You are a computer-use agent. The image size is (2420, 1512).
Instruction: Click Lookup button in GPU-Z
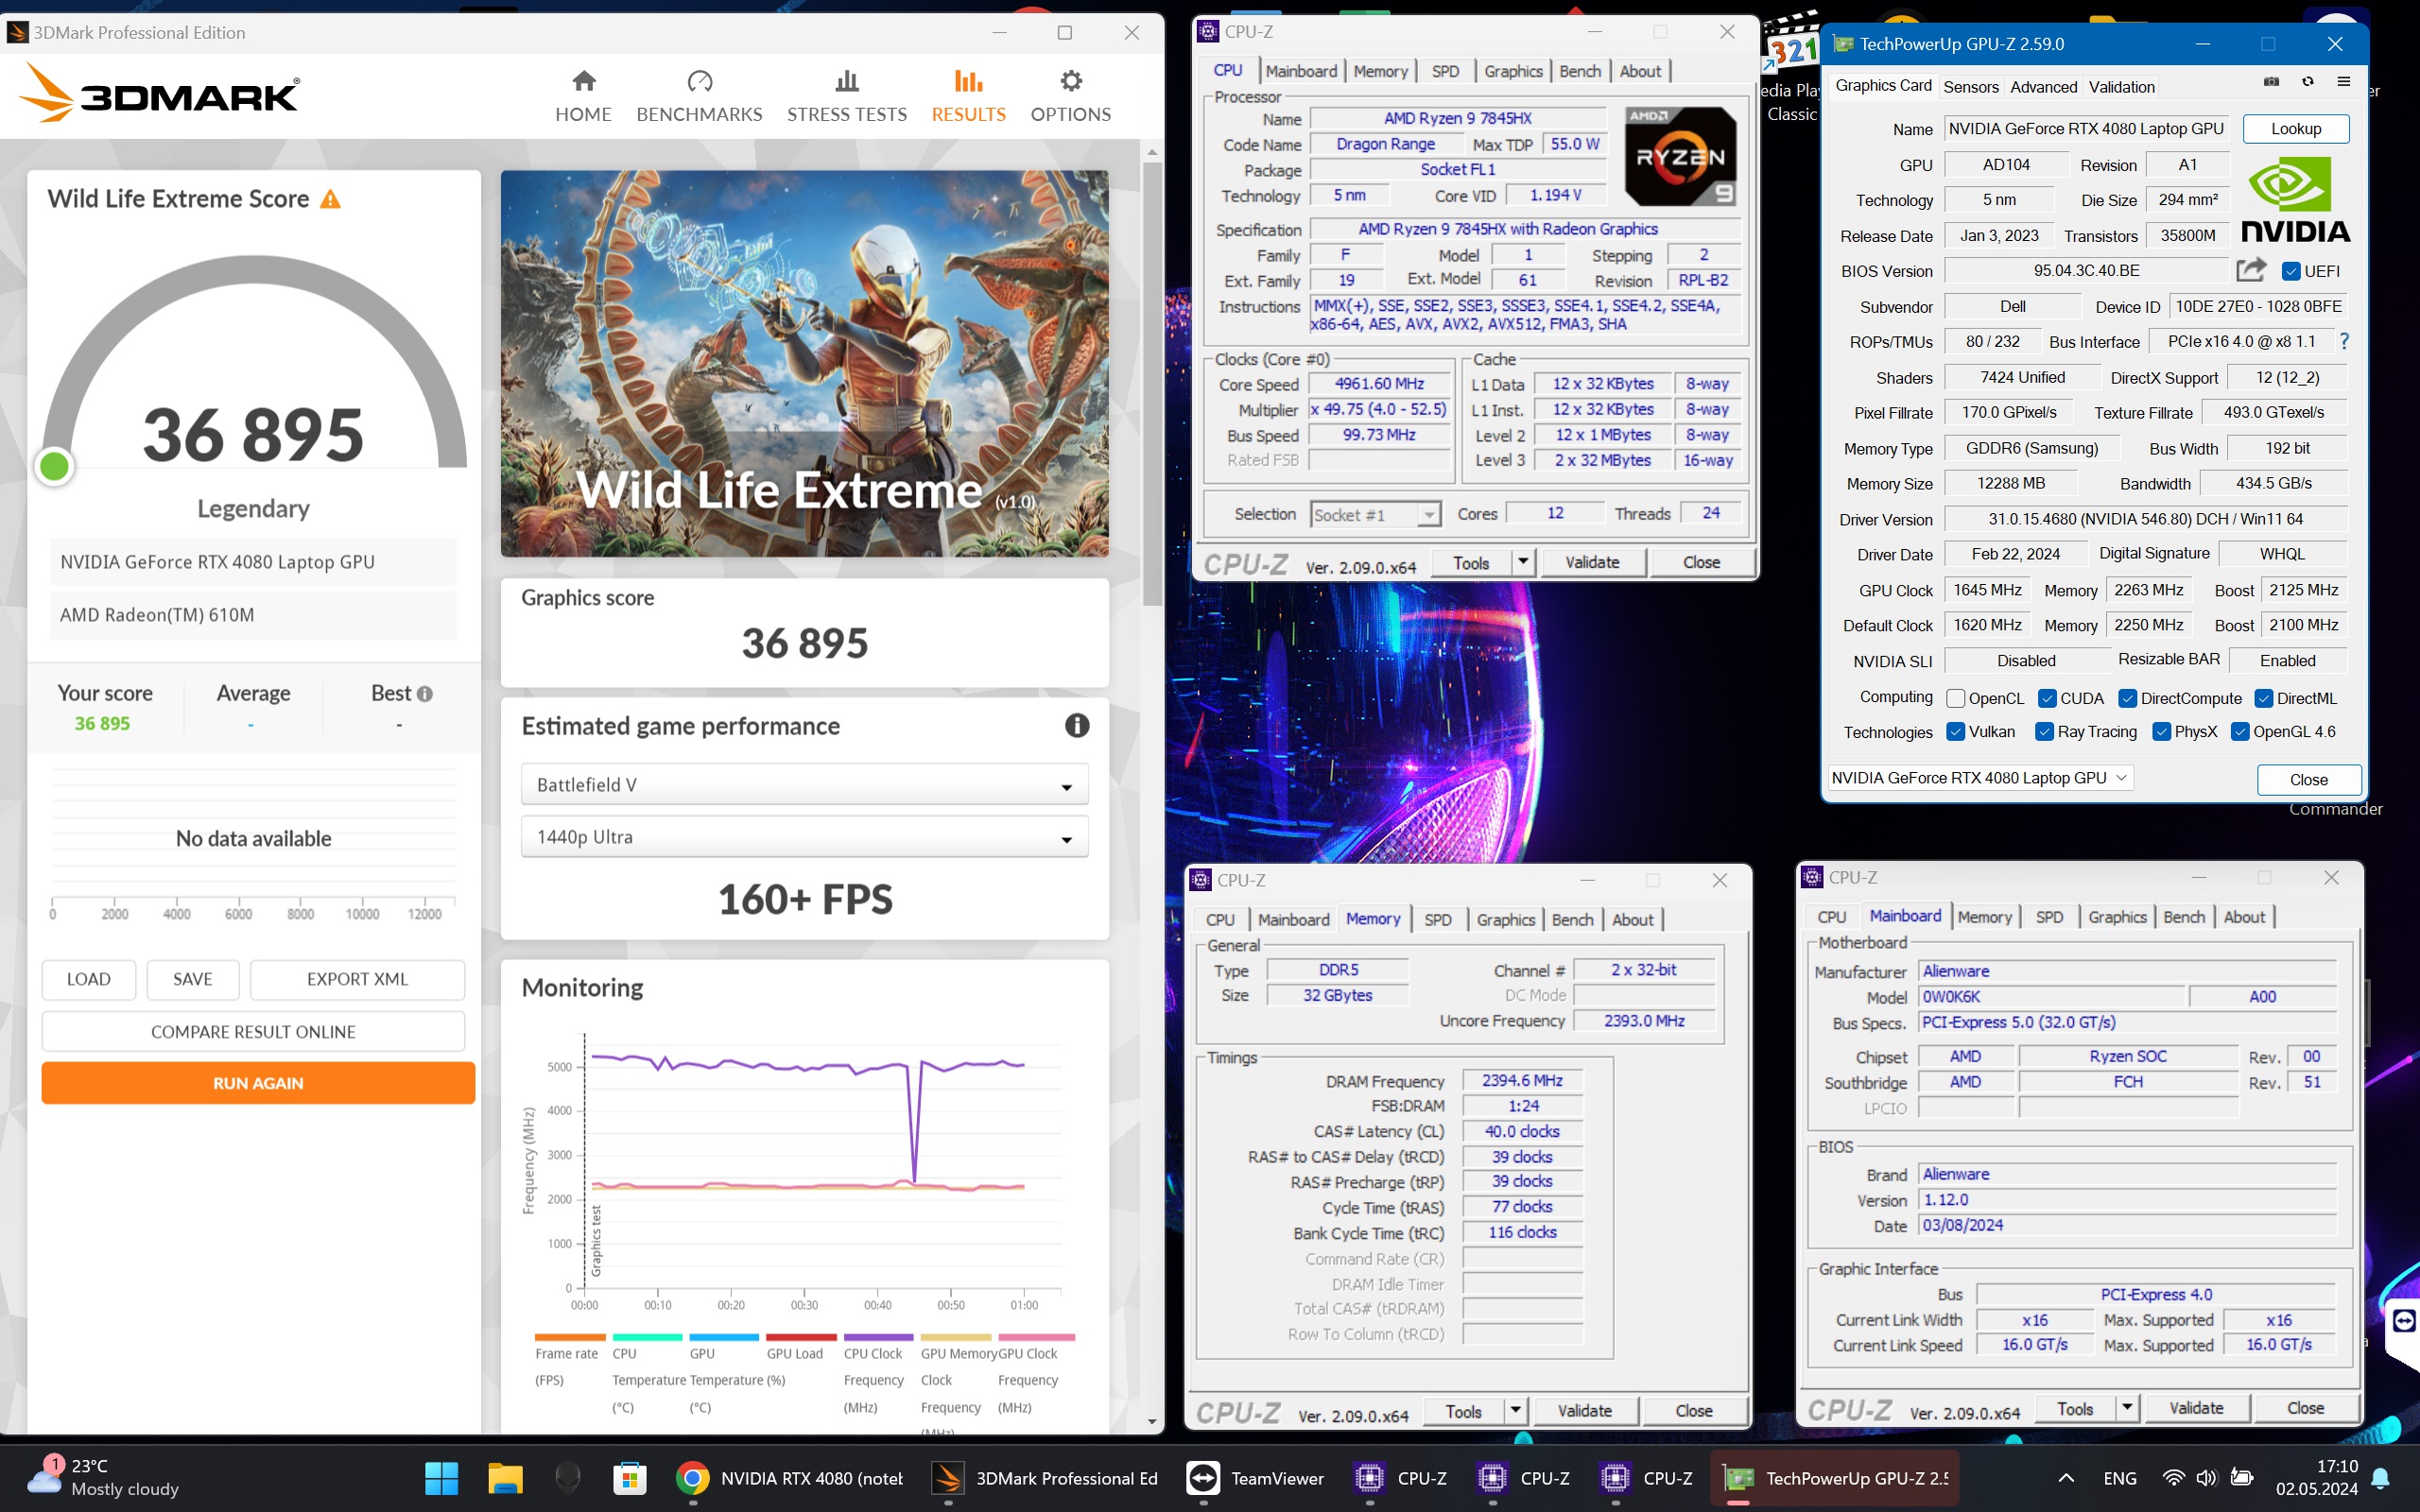click(x=2295, y=129)
